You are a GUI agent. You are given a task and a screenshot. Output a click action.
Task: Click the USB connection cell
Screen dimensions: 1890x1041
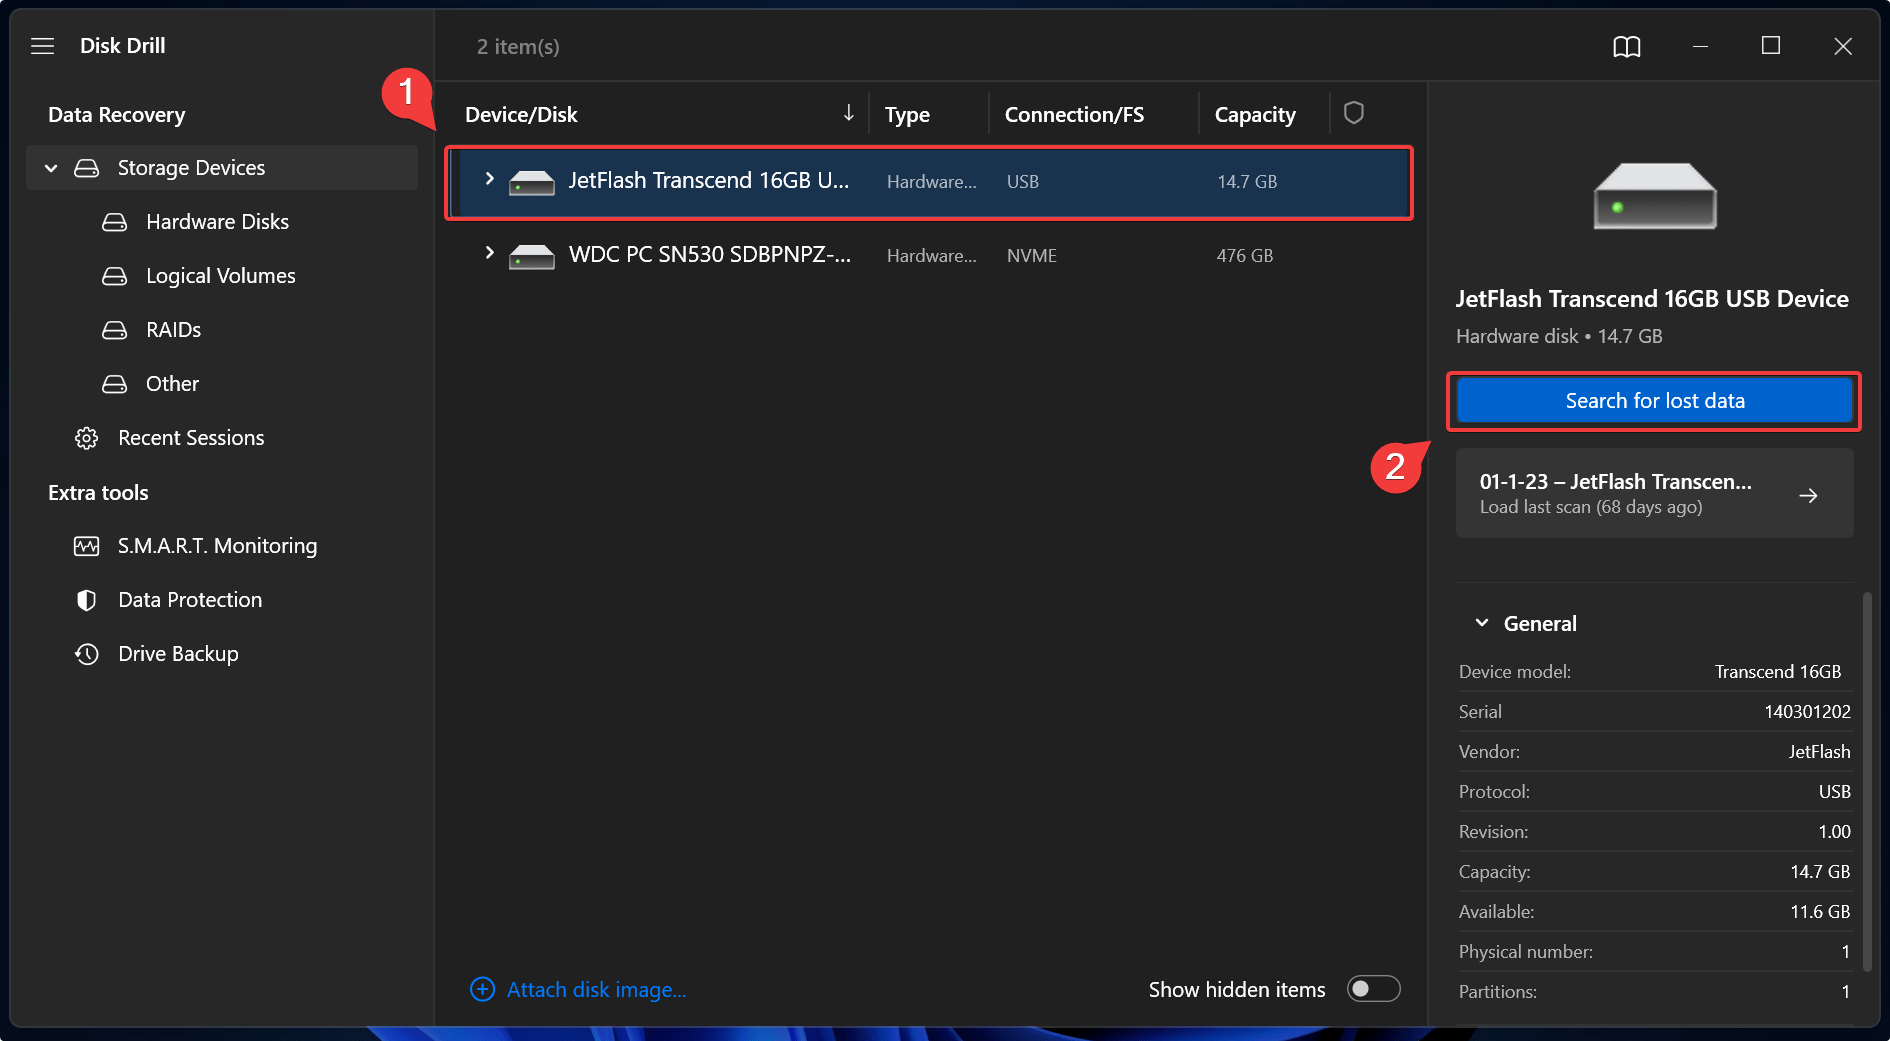tap(1022, 182)
